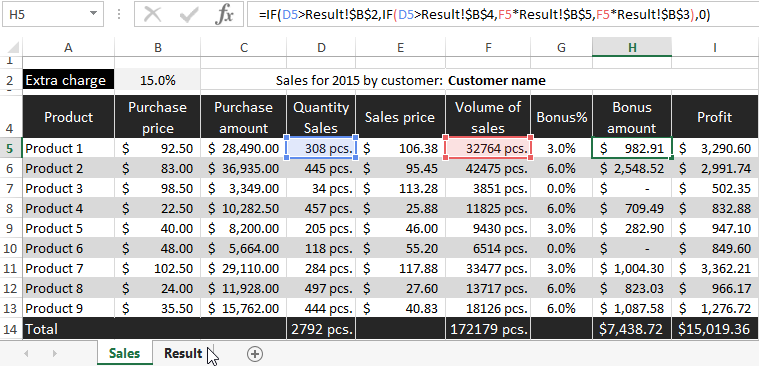Select the 172179 pcs. total cell
The width and height of the screenshot is (759, 366).
488,329
